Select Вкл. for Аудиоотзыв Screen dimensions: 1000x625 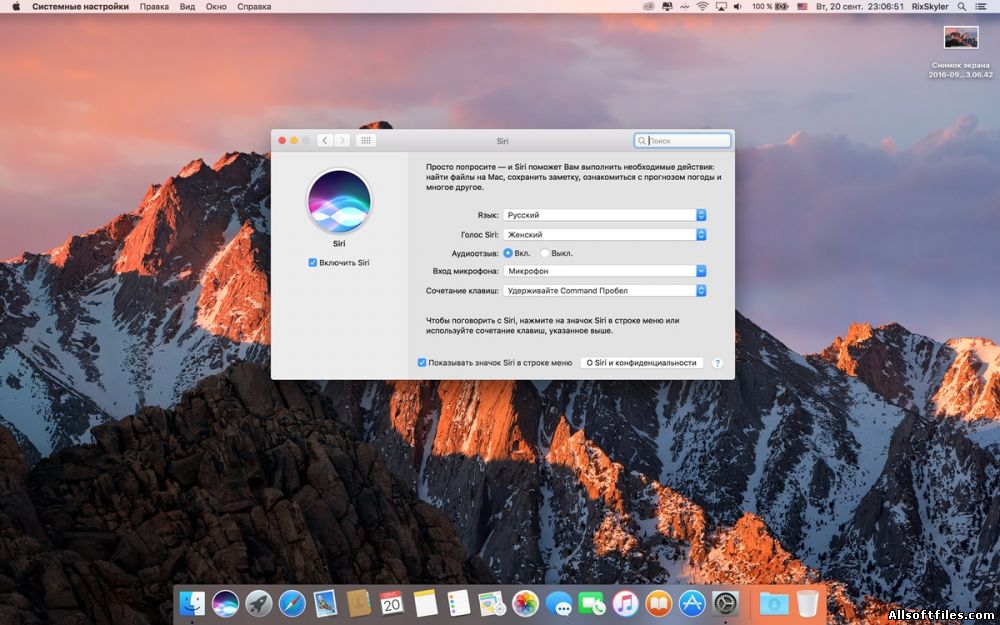point(508,253)
